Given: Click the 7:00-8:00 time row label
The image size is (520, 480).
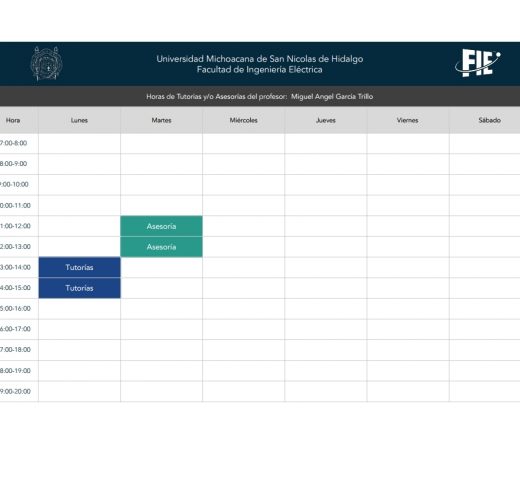Looking at the screenshot, I should (13, 143).
